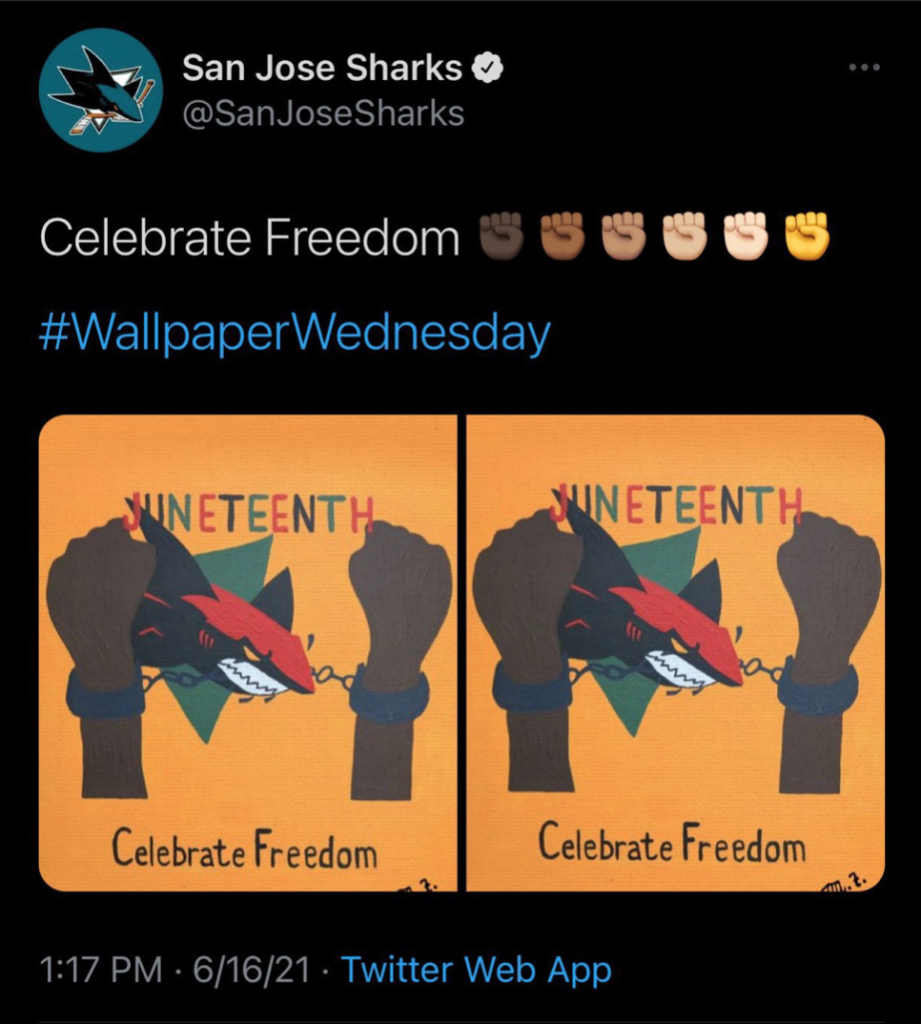Open the left Juneteenth wallpaper image
921x1024 pixels.
pos(247,652)
